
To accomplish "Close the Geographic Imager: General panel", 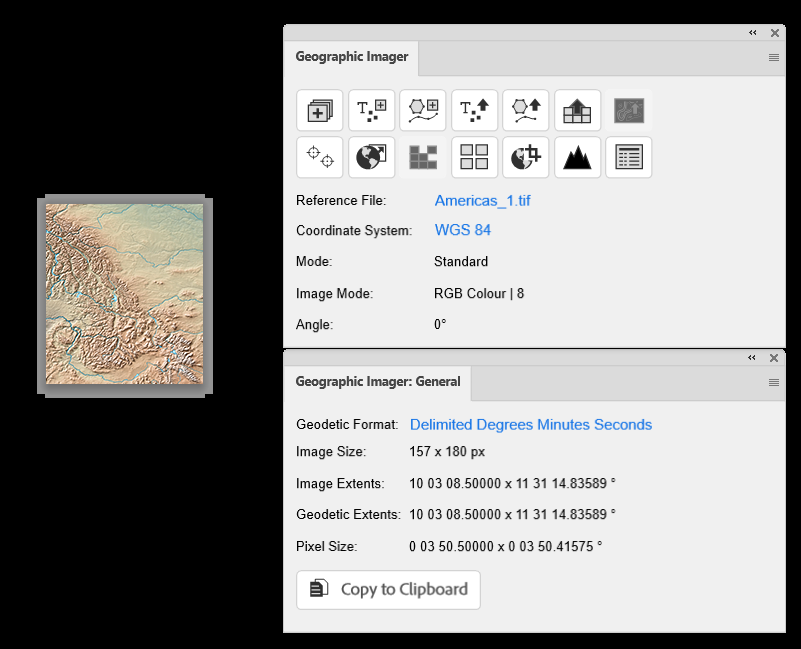I will point(774,358).
